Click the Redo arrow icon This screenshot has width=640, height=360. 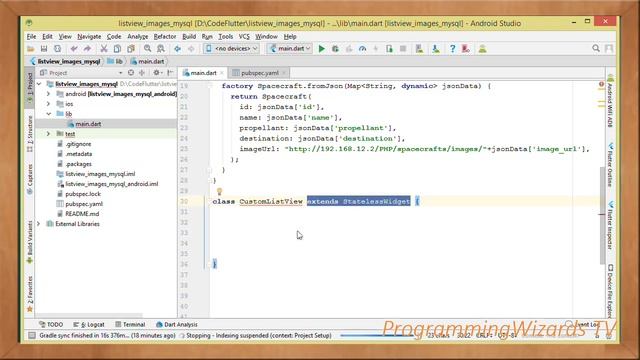87,49
